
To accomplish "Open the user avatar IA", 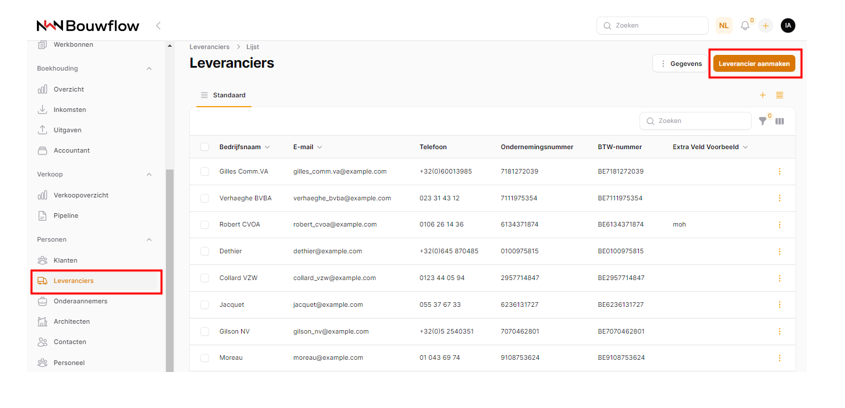I will pos(788,26).
